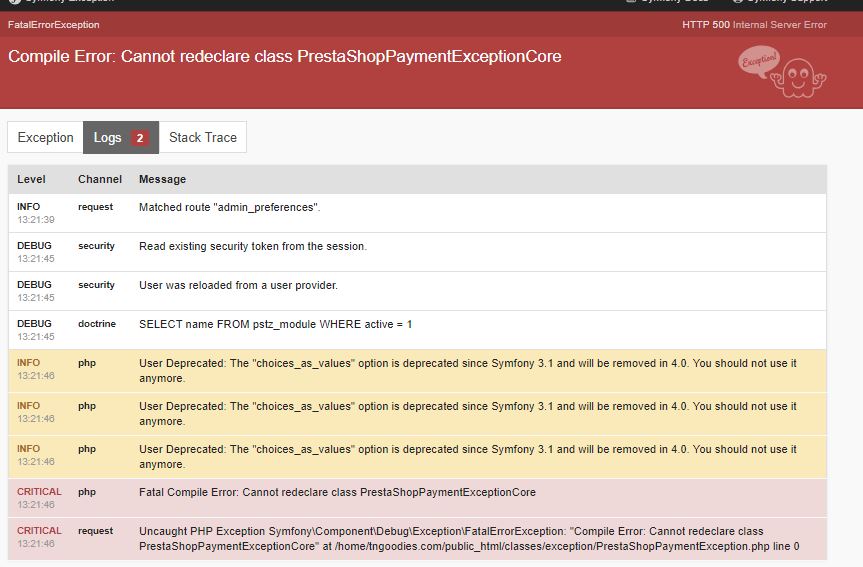Open the Logs tab
This screenshot has width=863, height=567.
pos(121,137)
